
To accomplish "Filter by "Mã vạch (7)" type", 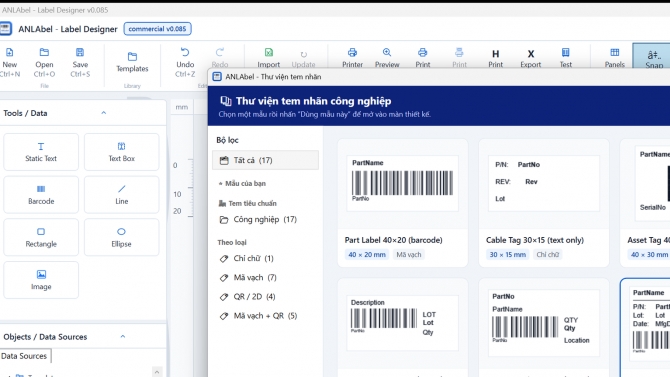I will coord(248,277).
